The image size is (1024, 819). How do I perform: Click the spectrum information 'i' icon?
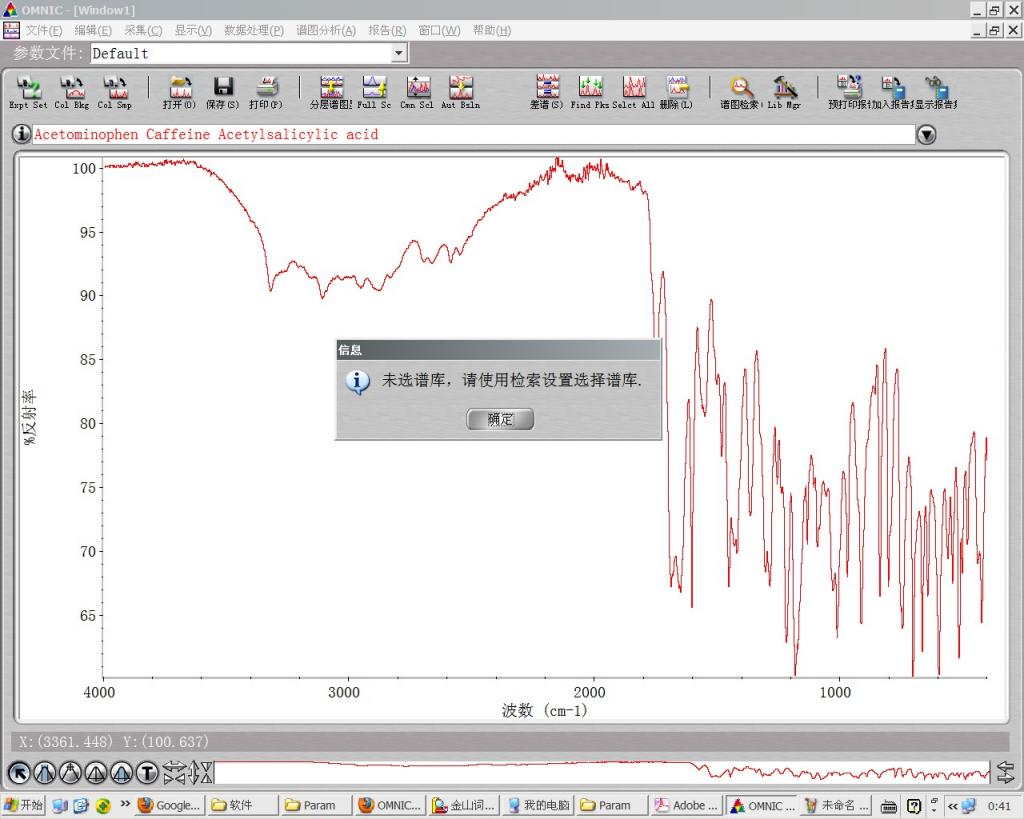(22, 134)
